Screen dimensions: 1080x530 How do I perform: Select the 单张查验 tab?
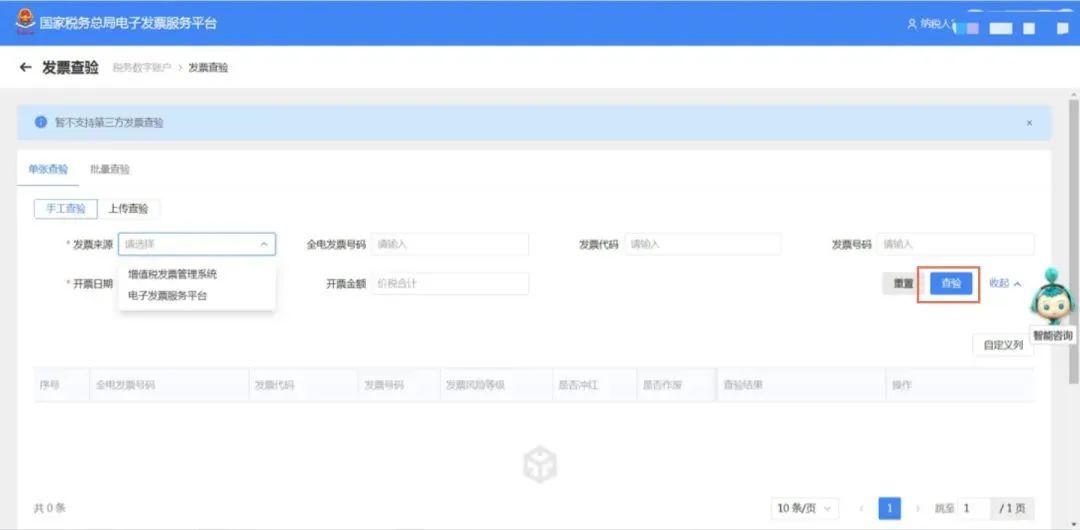48,170
